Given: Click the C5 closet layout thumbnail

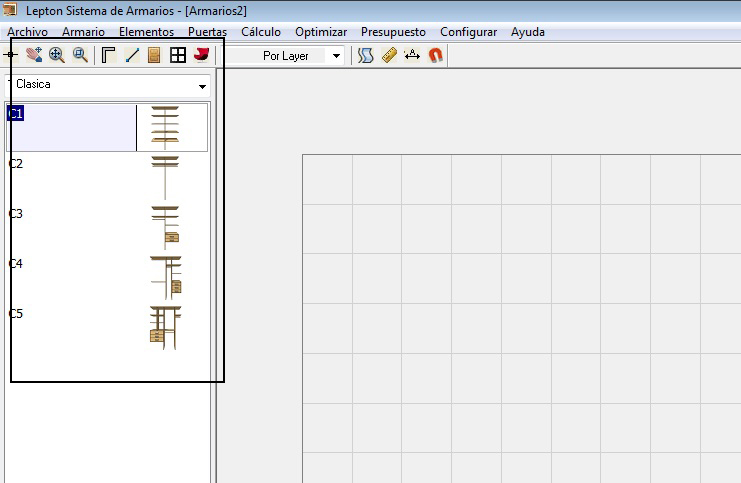Looking at the screenshot, I should (165, 328).
